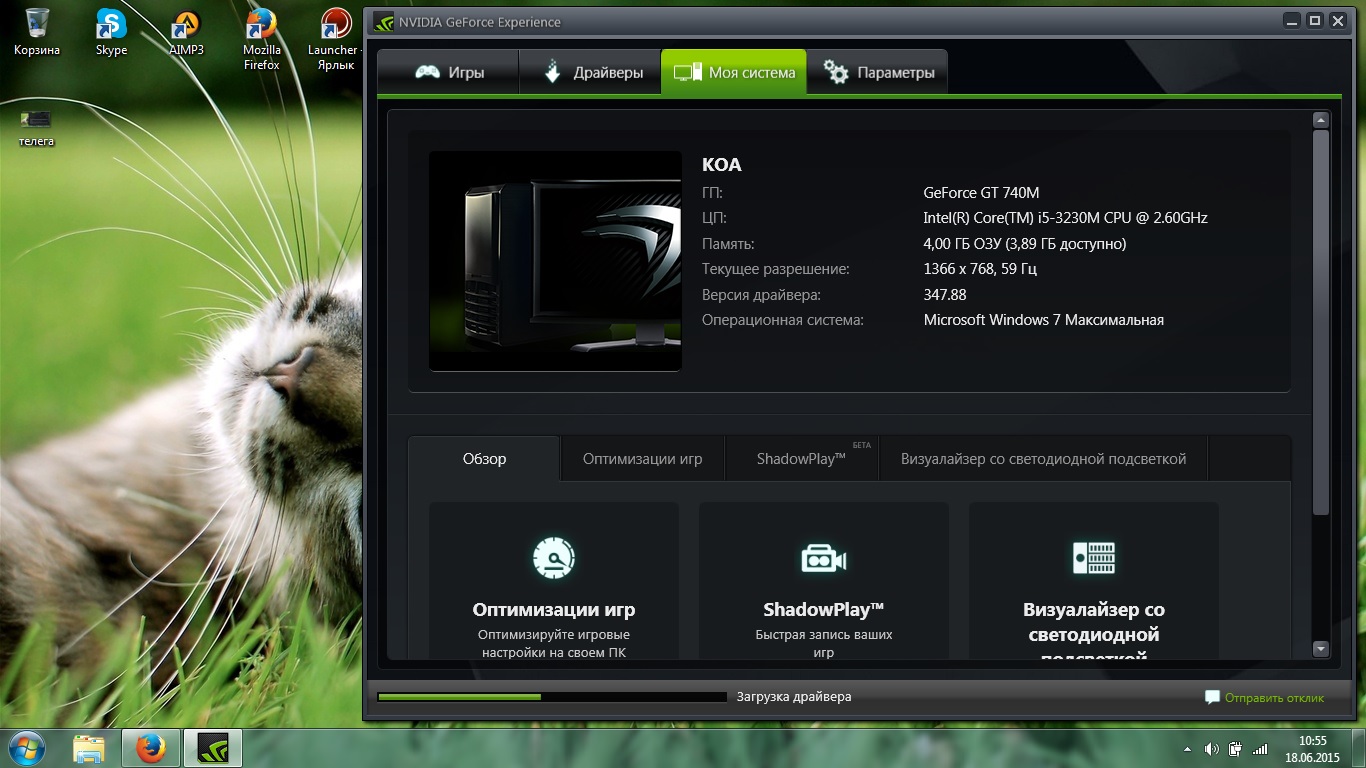Show hidden tray icons arrow

click(1187, 749)
